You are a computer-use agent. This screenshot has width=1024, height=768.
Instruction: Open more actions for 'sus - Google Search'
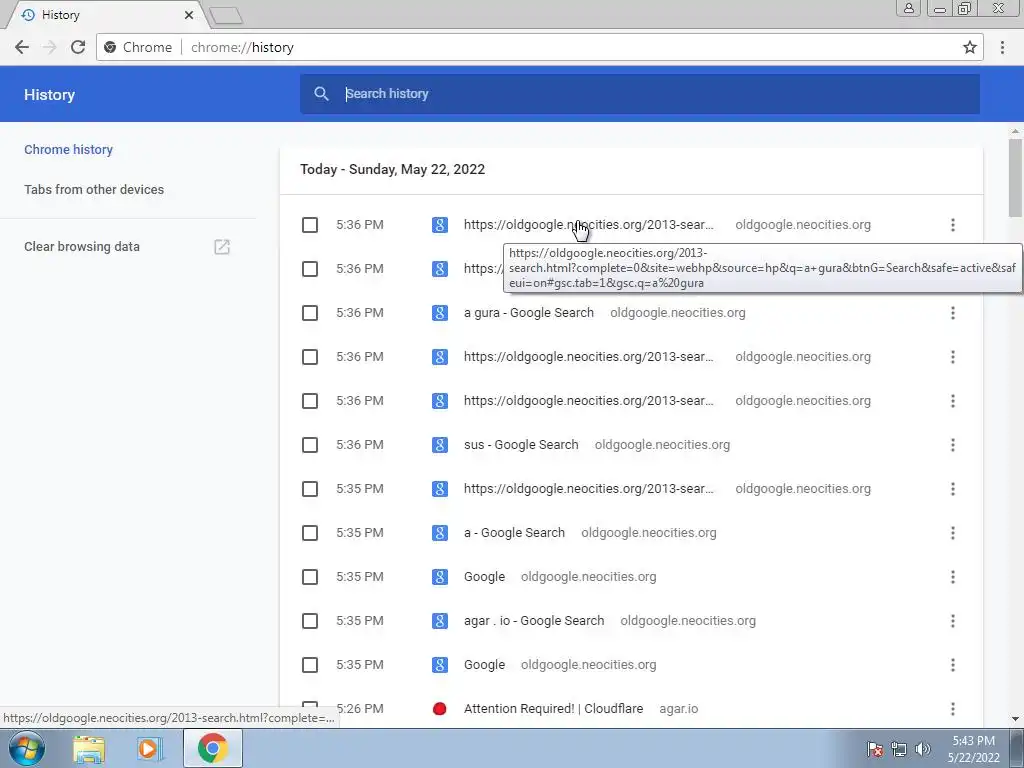pyautogui.click(x=953, y=445)
